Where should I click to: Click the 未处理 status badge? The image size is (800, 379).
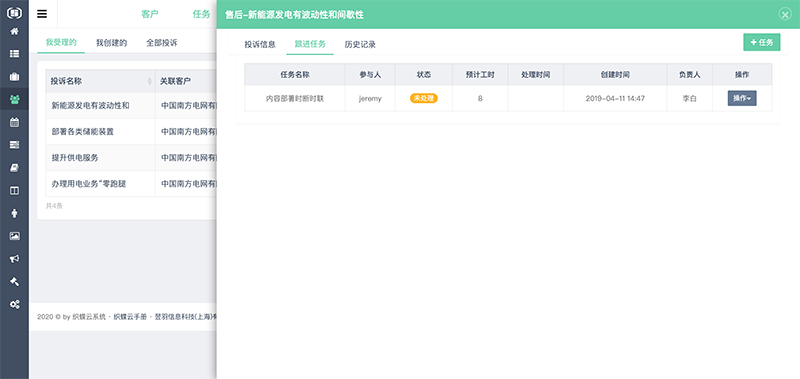tap(423, 98)
